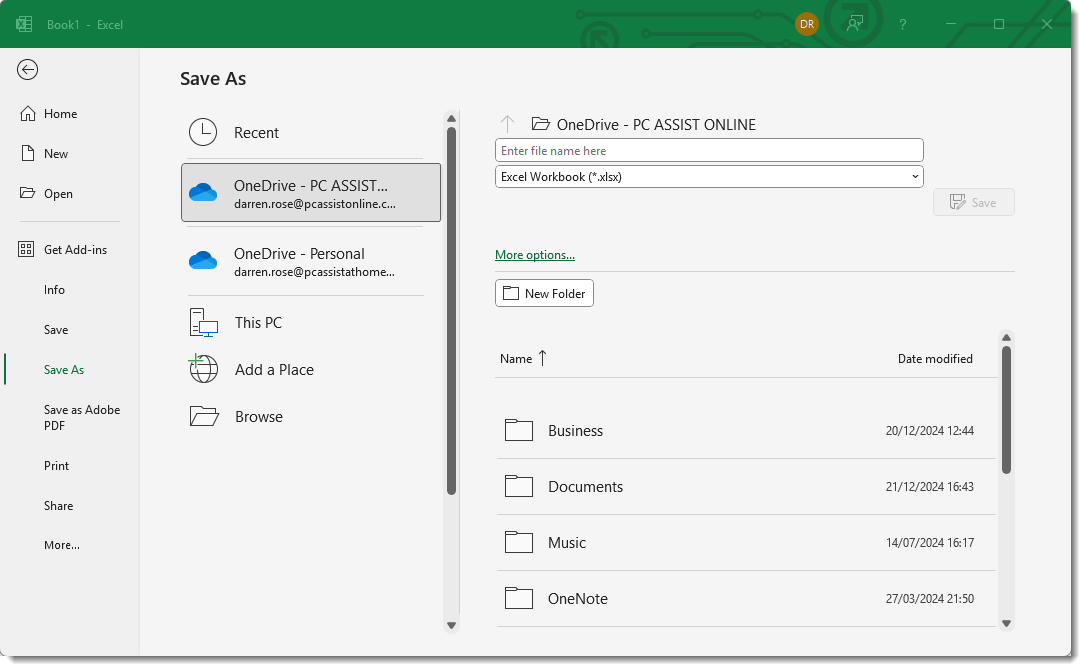Expand More... in the sidebar

click(61, 545)
